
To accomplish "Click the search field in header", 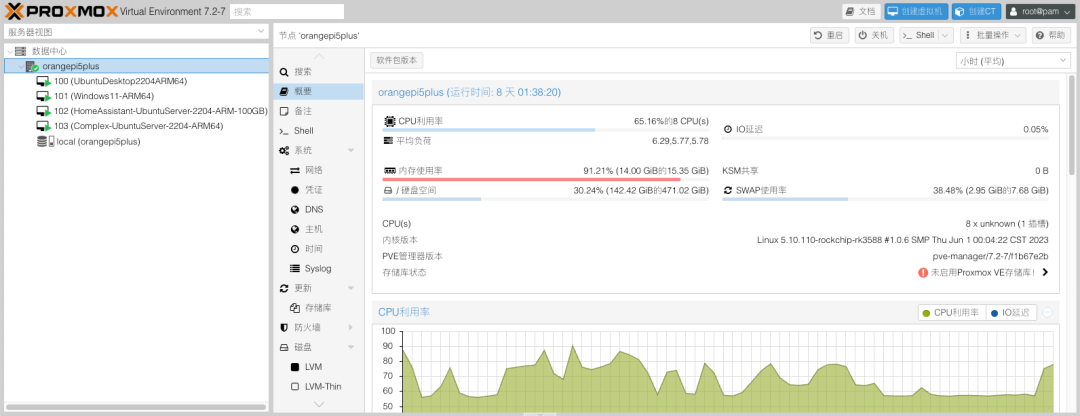I will click(287, 12).
